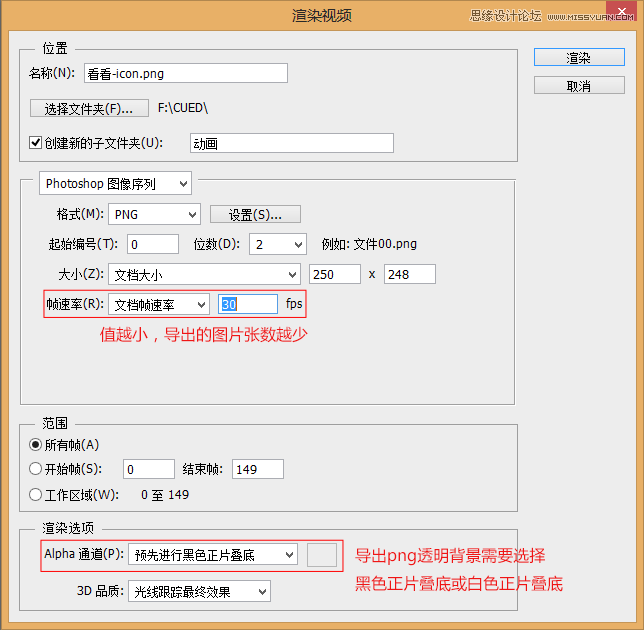The width and height of the screenshot is (644, 630).
Task: Click the 取消 (Cancel) button
Action: [x=579, y=85]
